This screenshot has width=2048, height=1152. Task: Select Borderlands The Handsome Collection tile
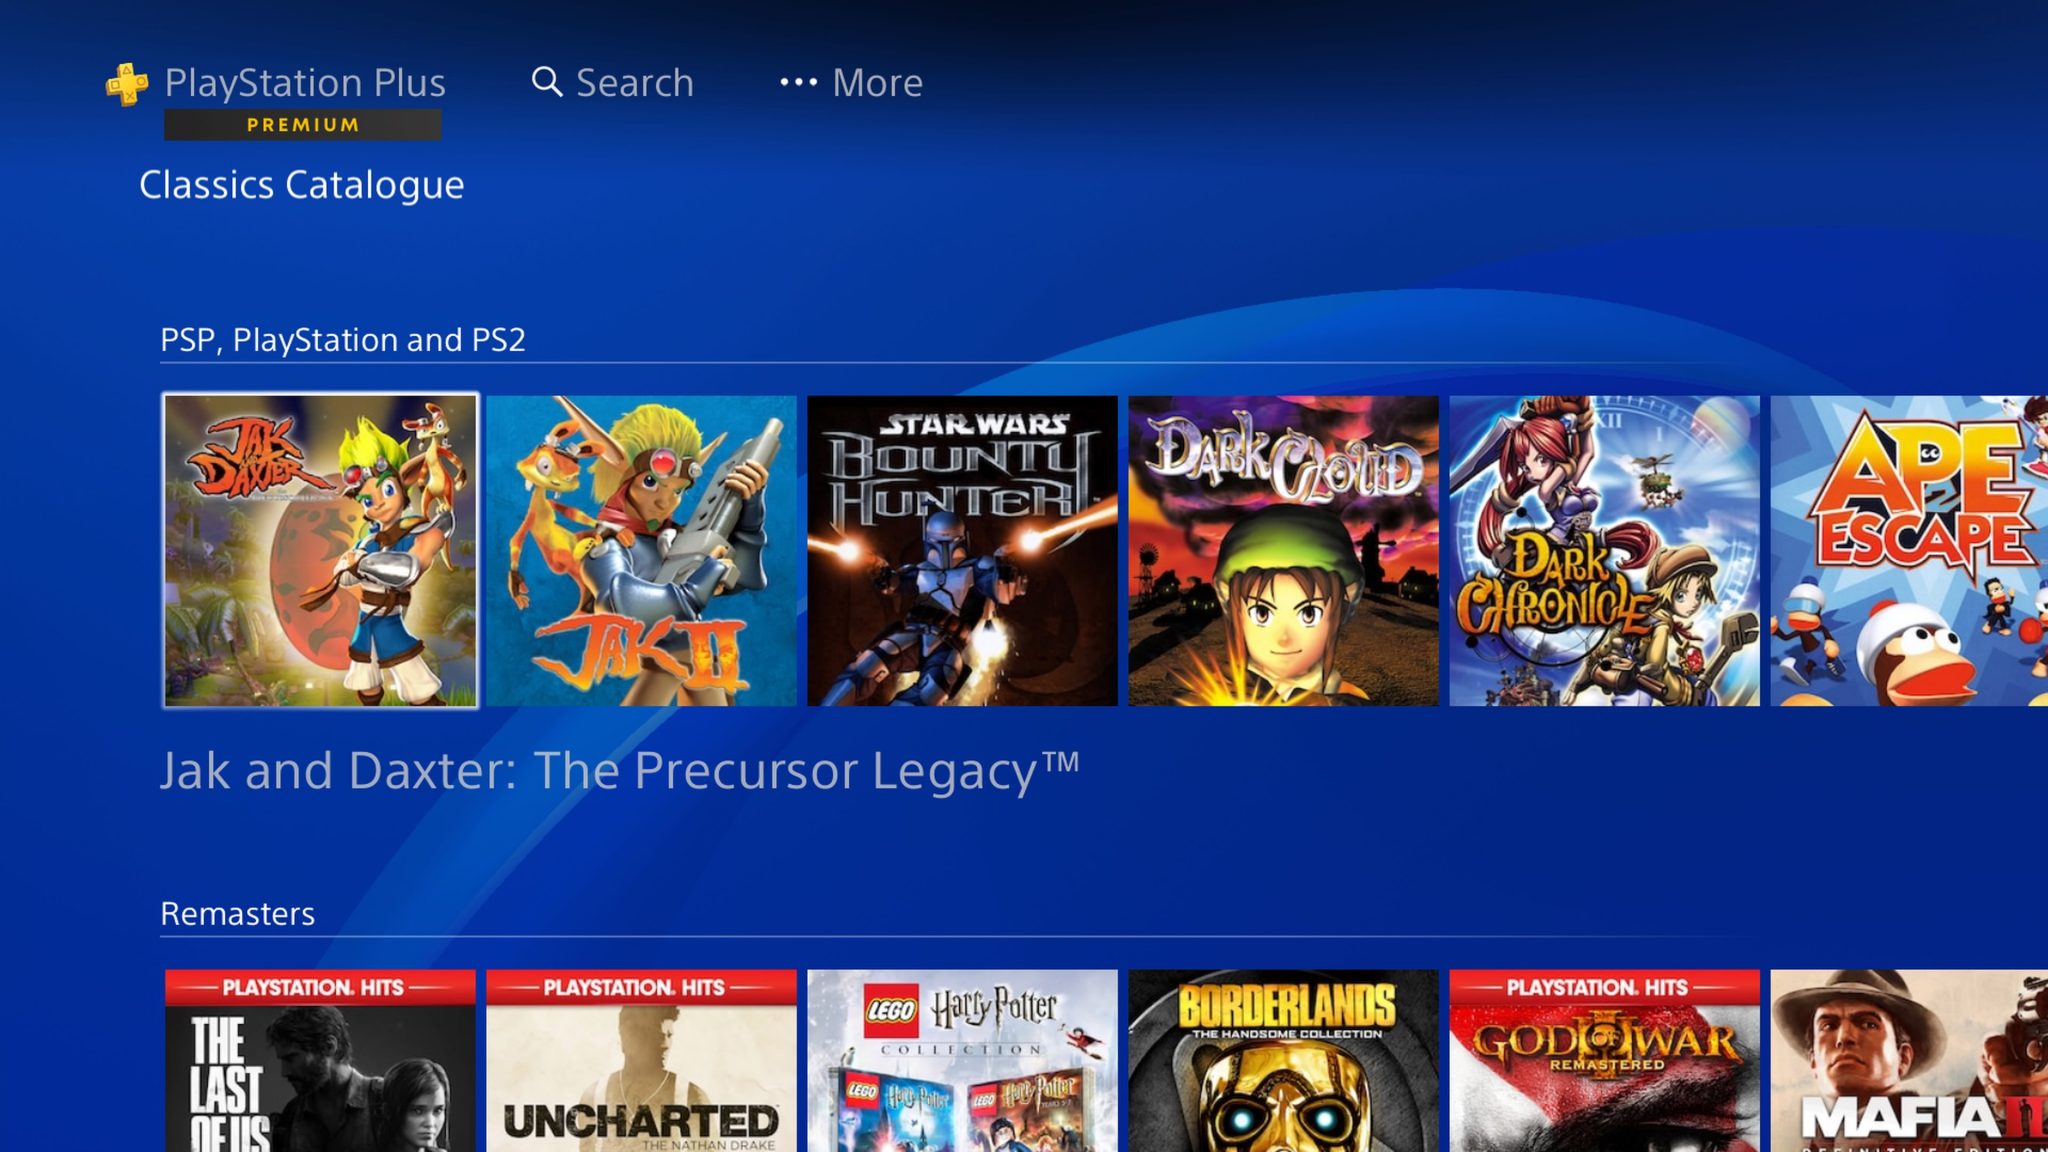1283,1061
